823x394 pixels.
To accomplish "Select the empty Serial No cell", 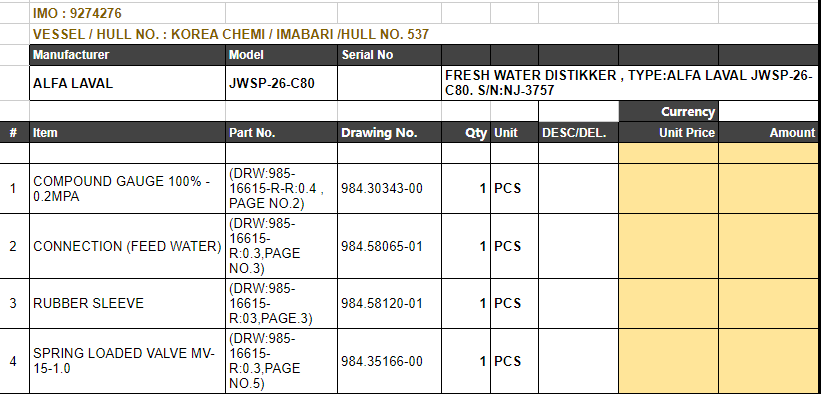I will 389,83.
